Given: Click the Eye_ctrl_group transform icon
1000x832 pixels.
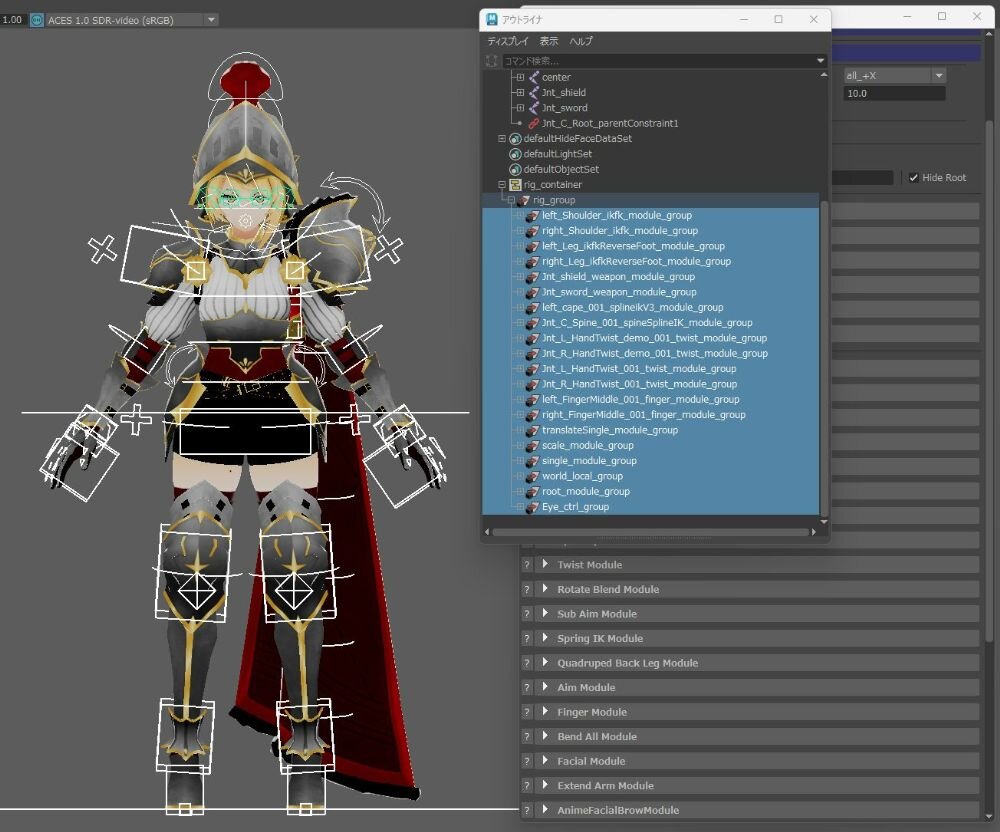Looking at the screenshot, I should click(x=533, y=507).
